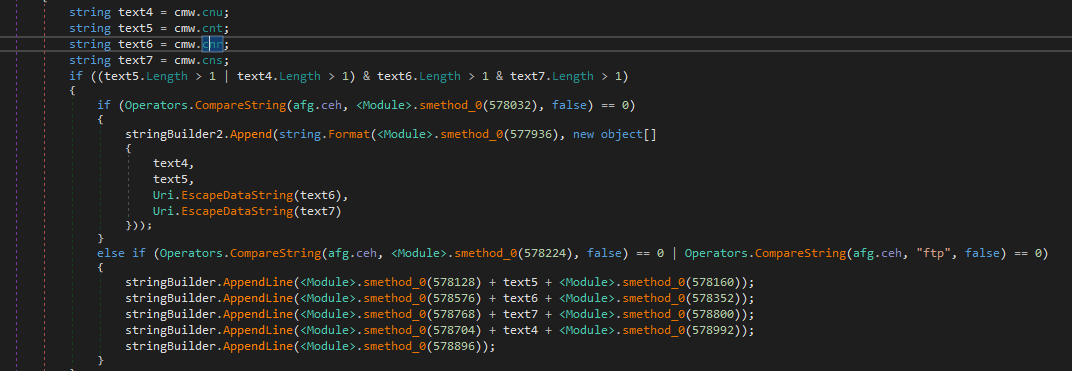Click AppendLine on the text4 concatenation line

click(x=258, y=331)
